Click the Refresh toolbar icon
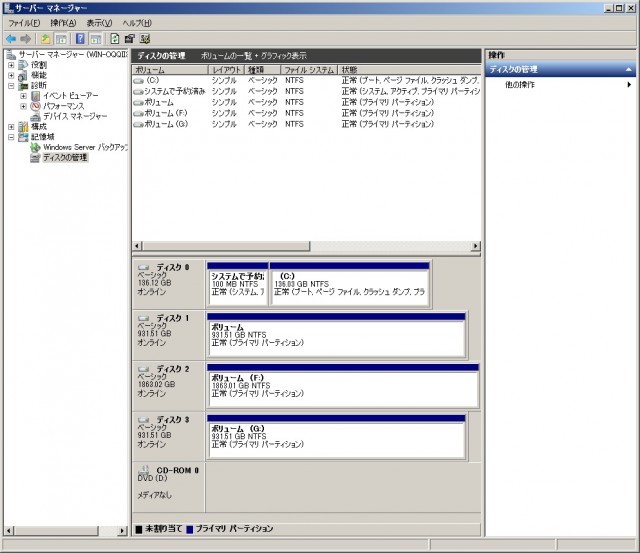This screenshot has height=553, width=640. click(x=116, y=38)
